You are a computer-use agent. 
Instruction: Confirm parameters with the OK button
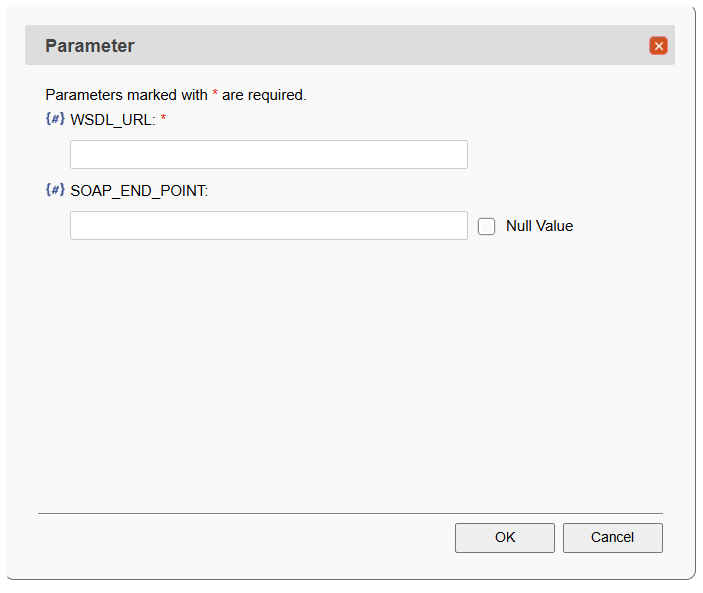click(x=505, y=537)
